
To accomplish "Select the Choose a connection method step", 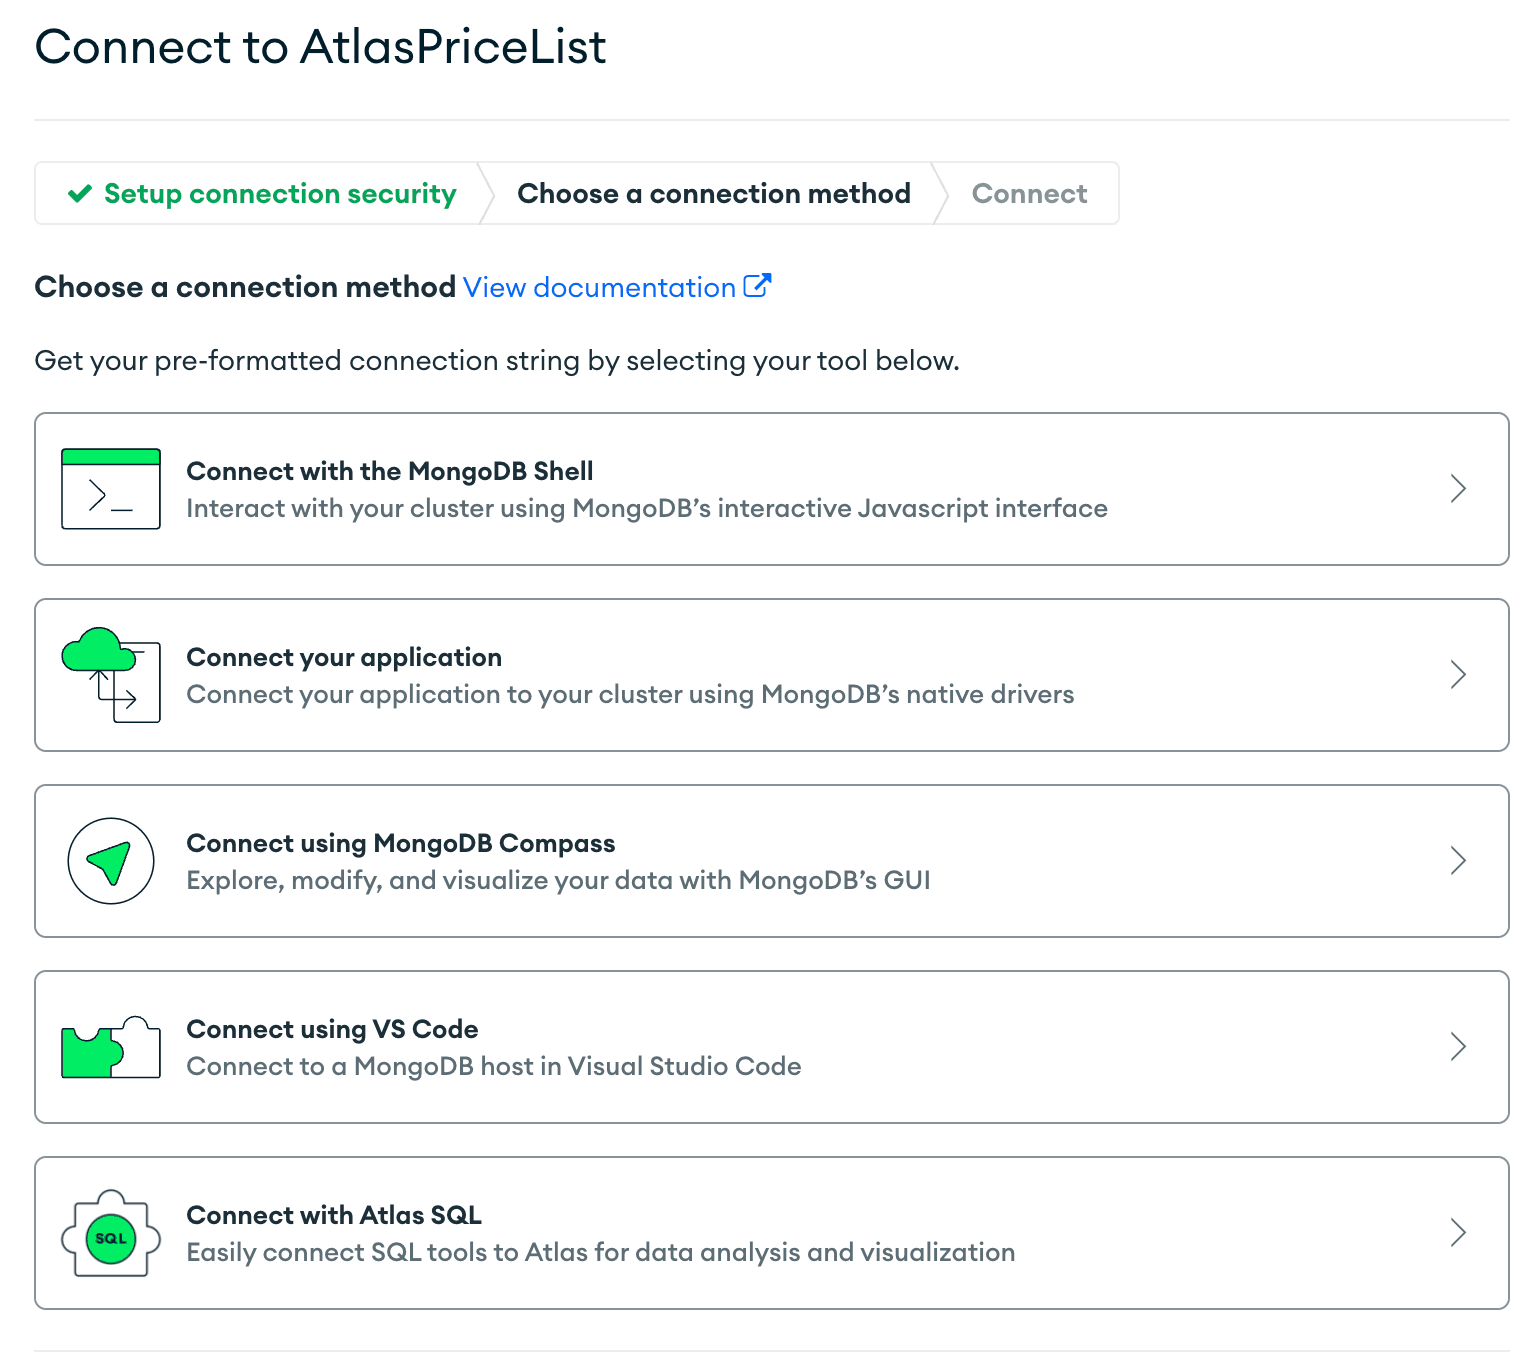I will (x=713, y=194).
